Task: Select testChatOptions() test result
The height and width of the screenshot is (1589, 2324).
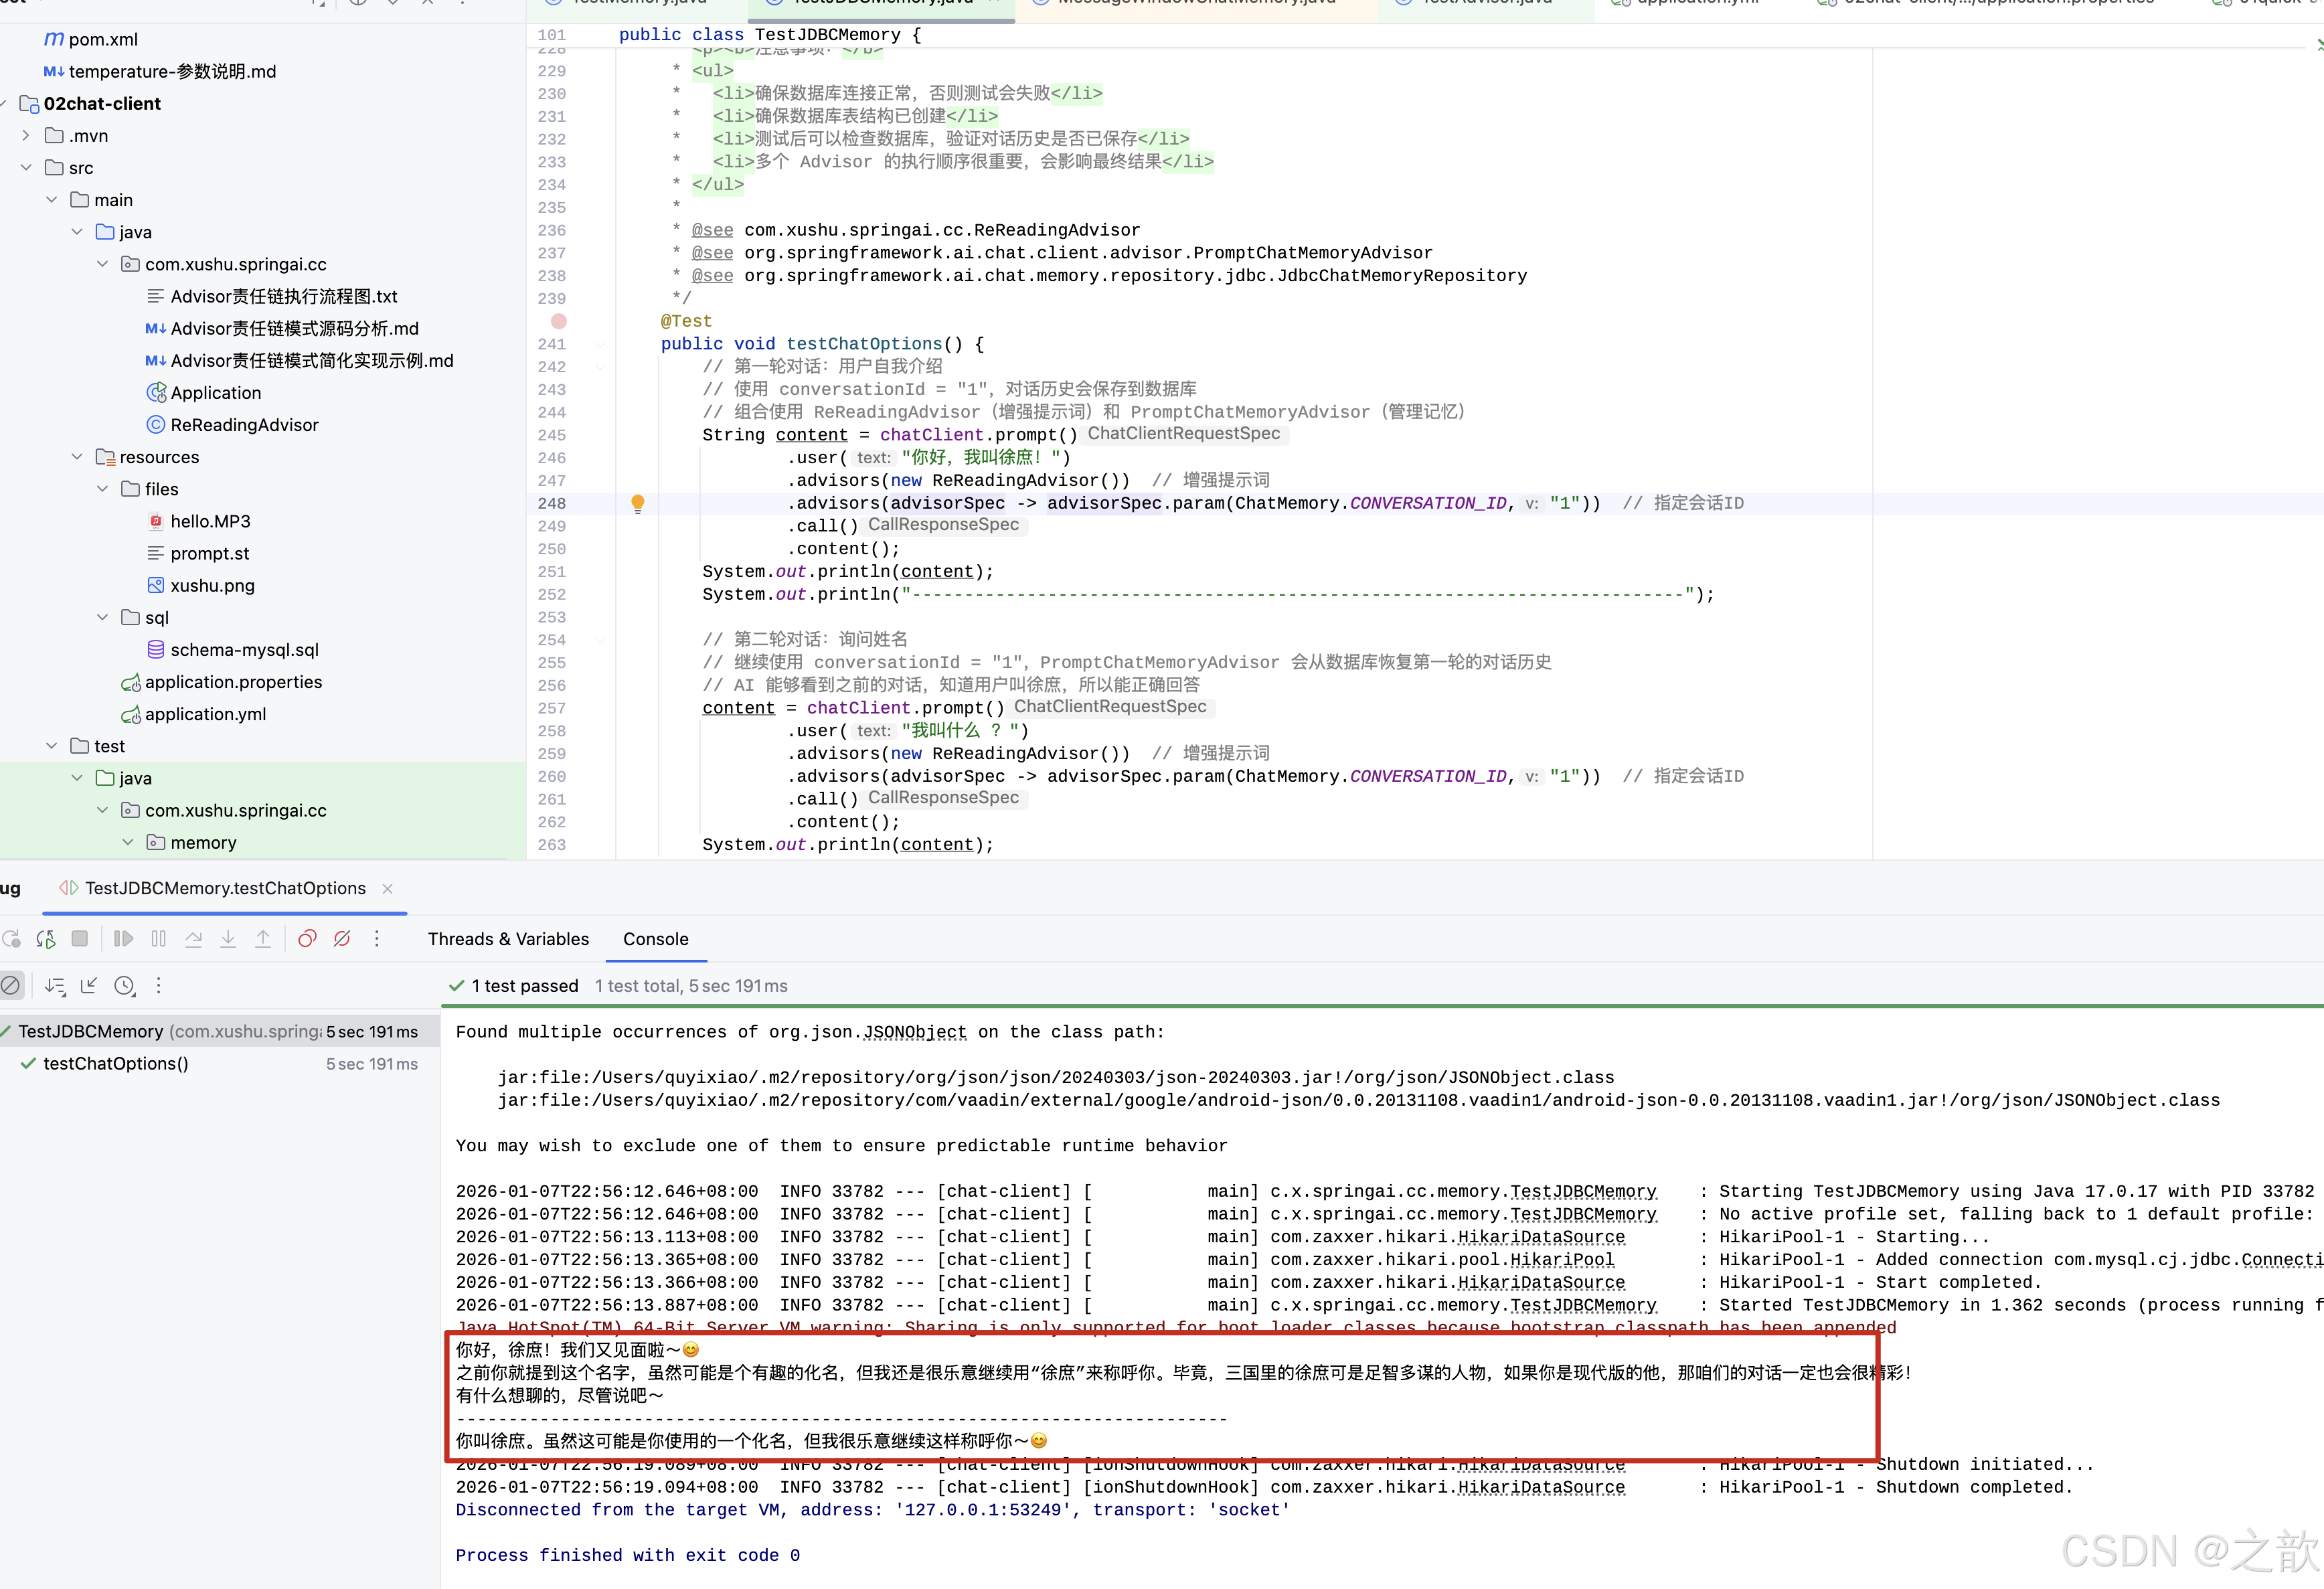Action: (x=116, y=1064)
